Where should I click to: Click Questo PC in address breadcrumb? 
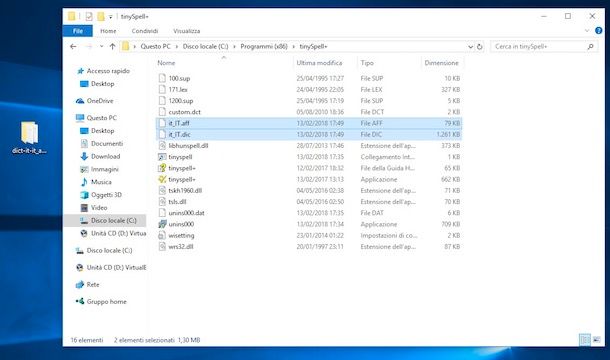[x=156, y=46]
